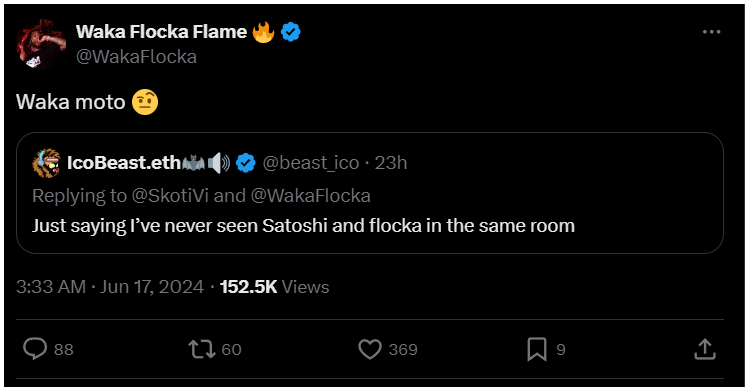The height and width of the screenshot is (391, 749).
Task: Open IcoBeast.eth display name link
Action: pos(124,163)
